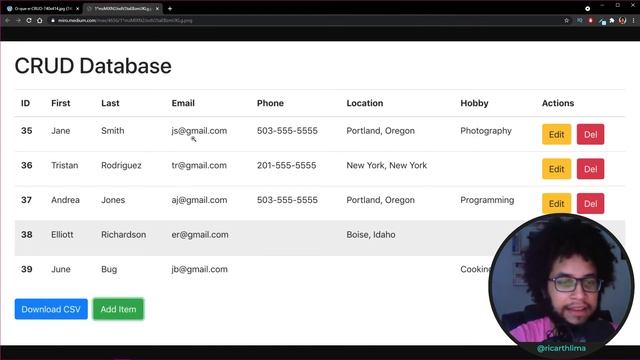This screenshot has width=640, height=360.
Task: Click the First column header
Action: [60, 103]
